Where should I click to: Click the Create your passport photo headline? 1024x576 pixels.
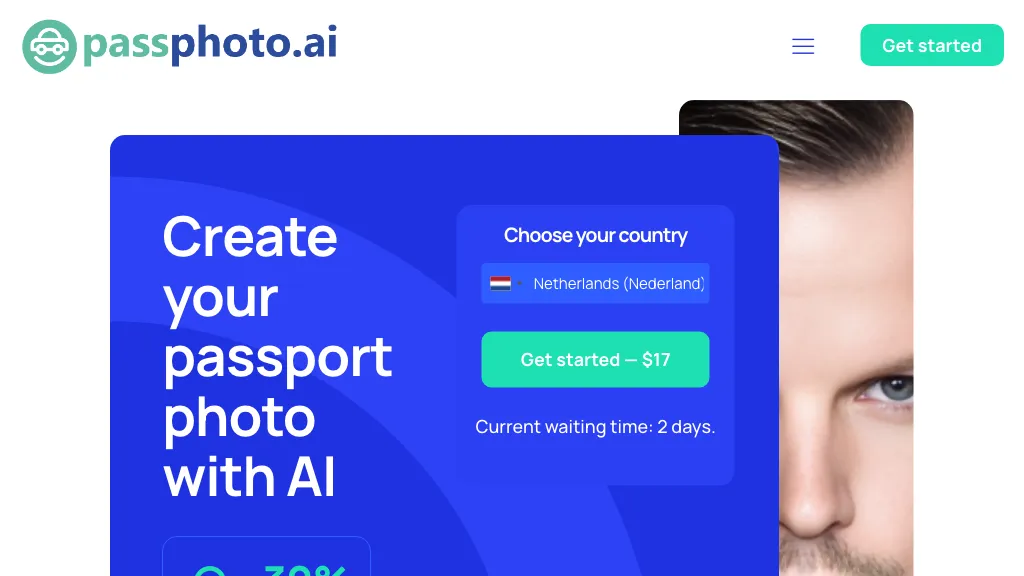[x=277, y=355]
